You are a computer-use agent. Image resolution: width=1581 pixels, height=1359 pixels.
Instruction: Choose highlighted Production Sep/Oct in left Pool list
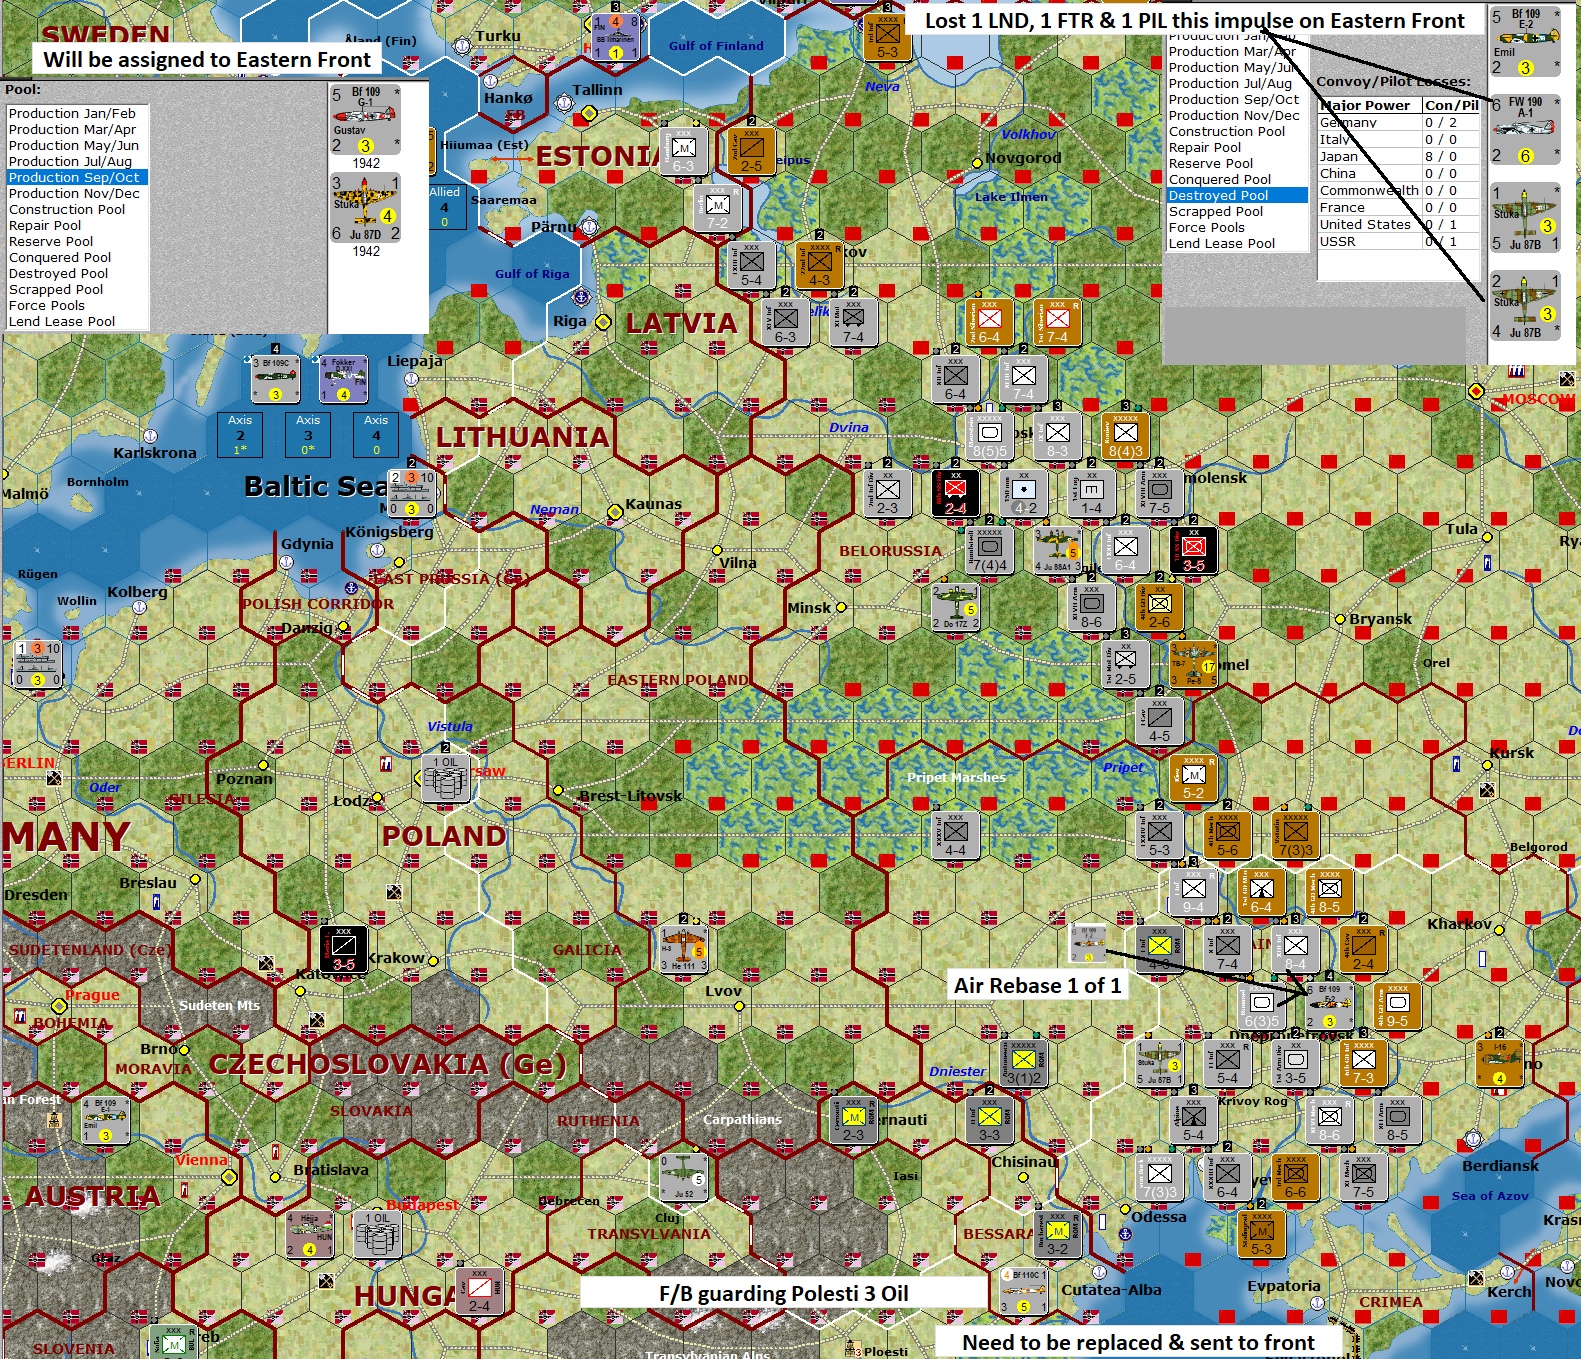77,177
